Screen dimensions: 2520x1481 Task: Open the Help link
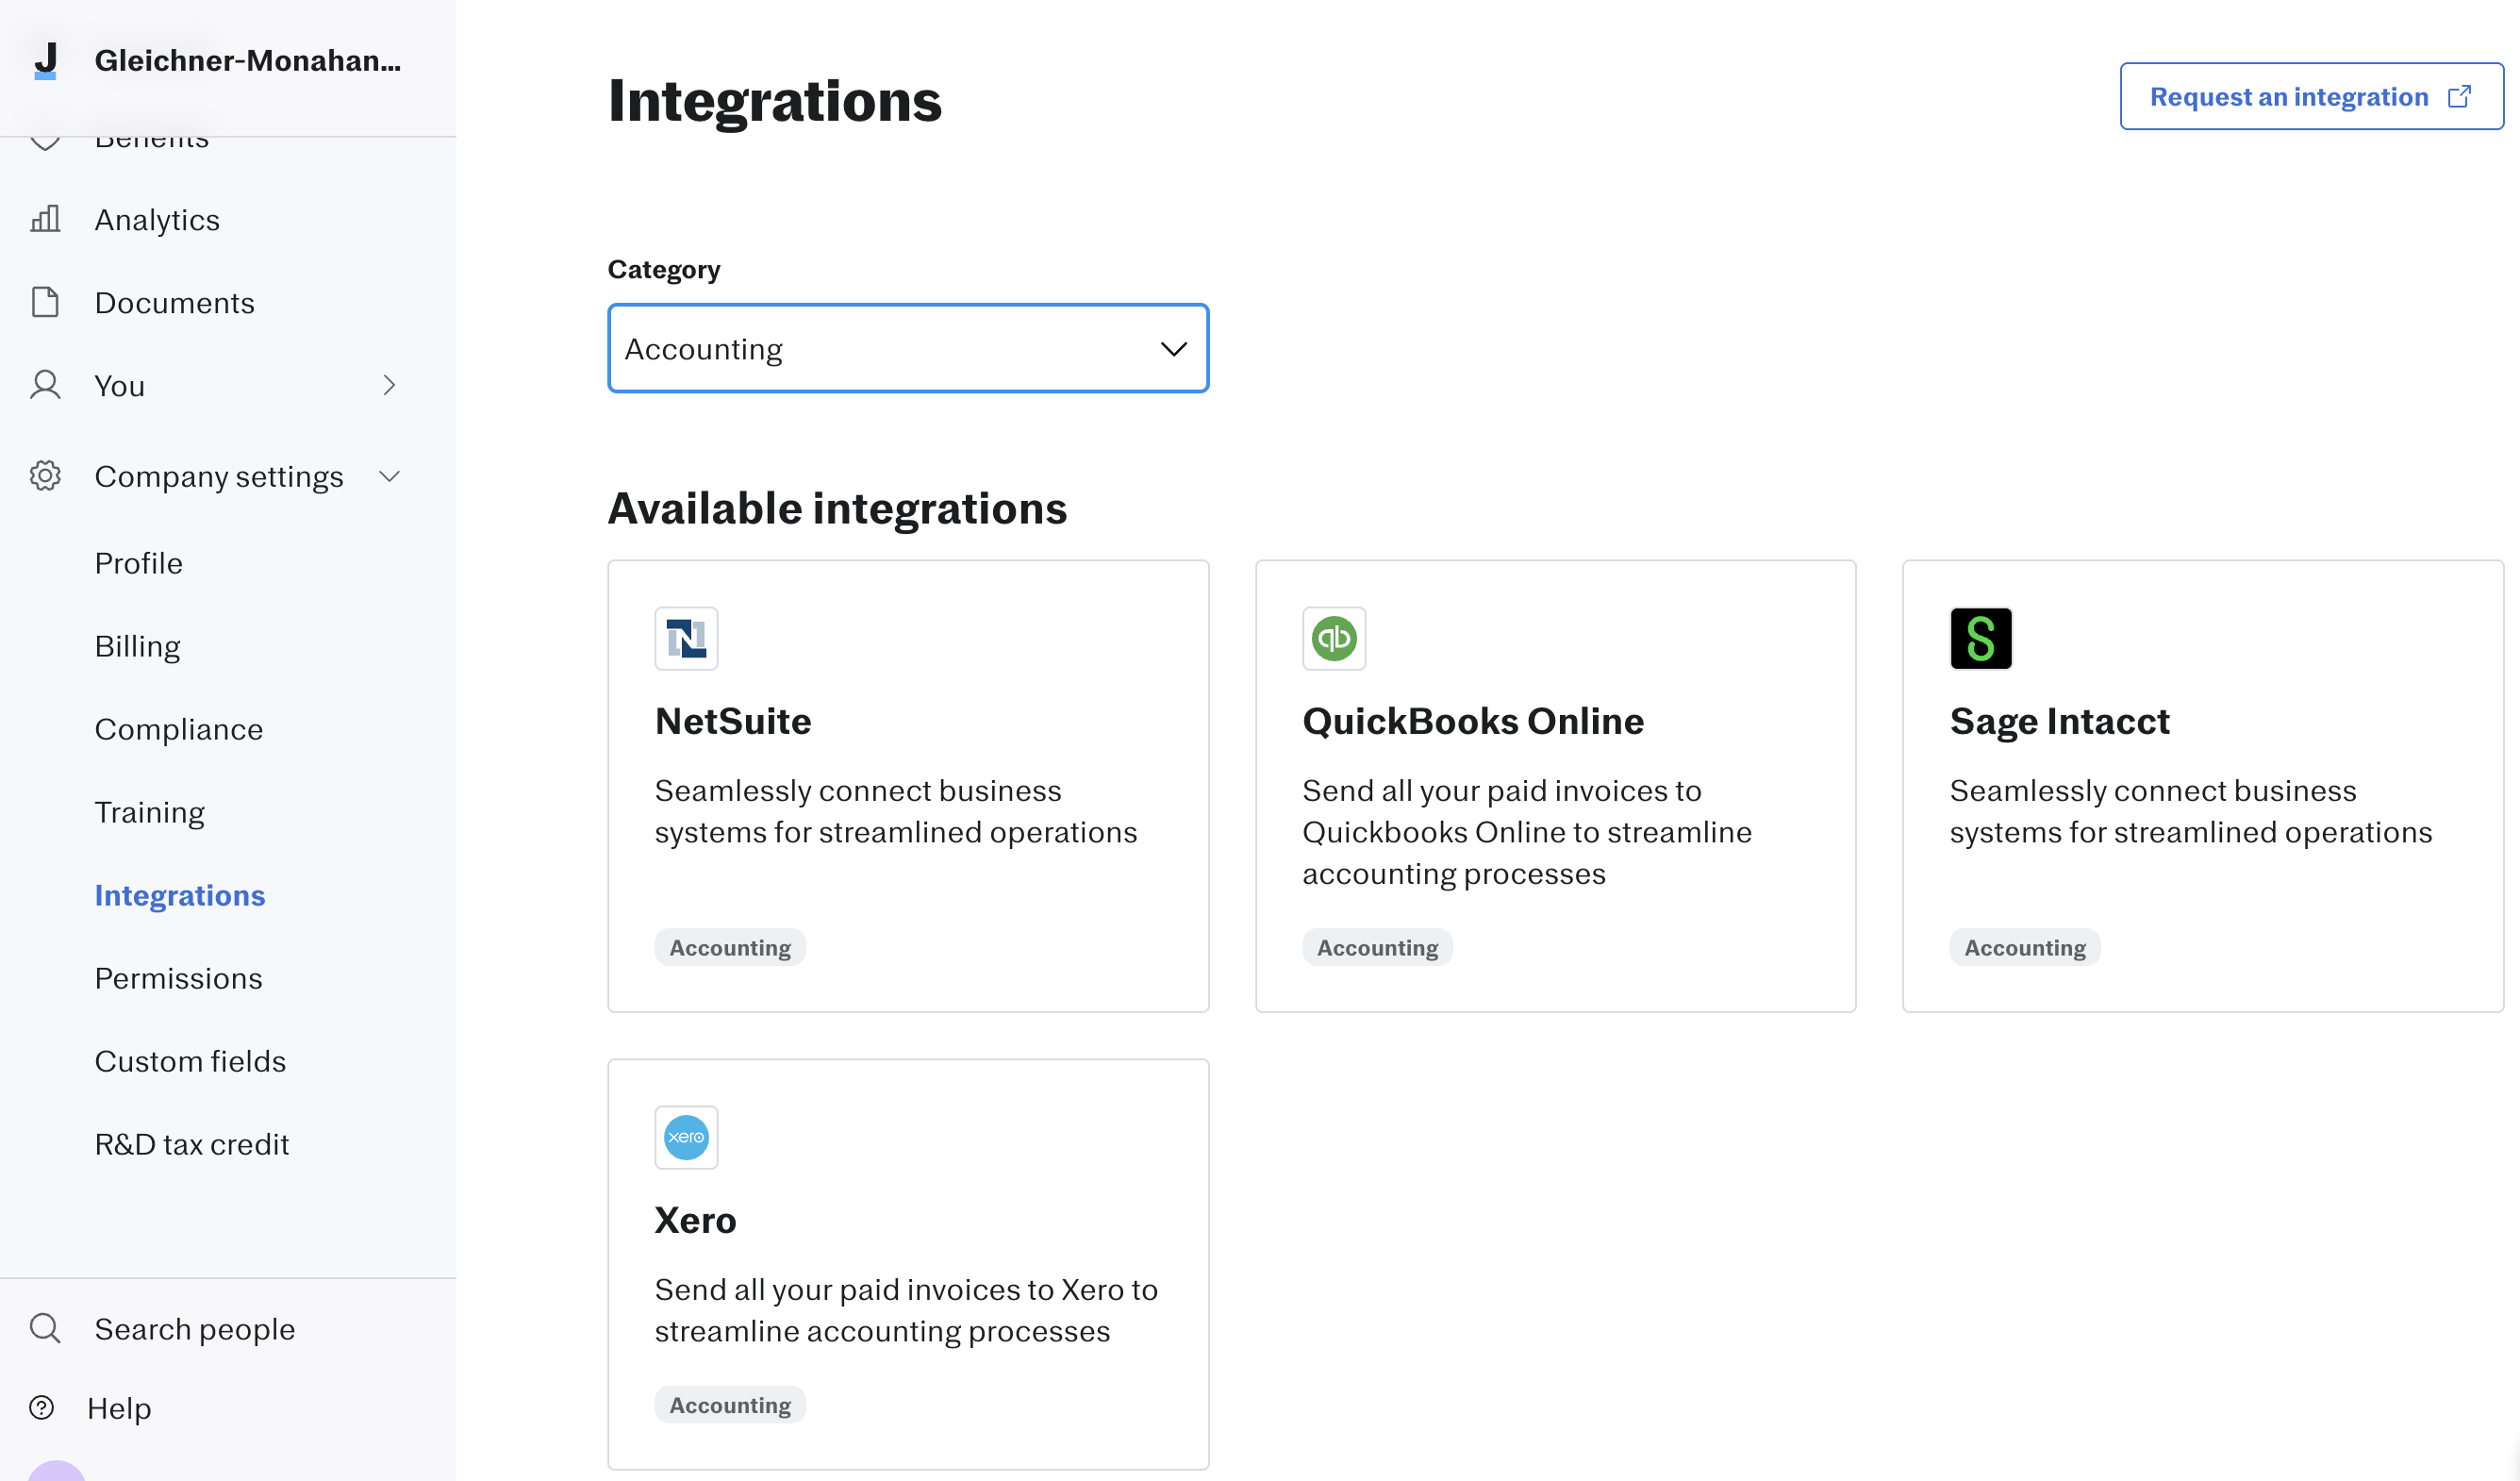pyautogui.click(x=119, y=1408)
